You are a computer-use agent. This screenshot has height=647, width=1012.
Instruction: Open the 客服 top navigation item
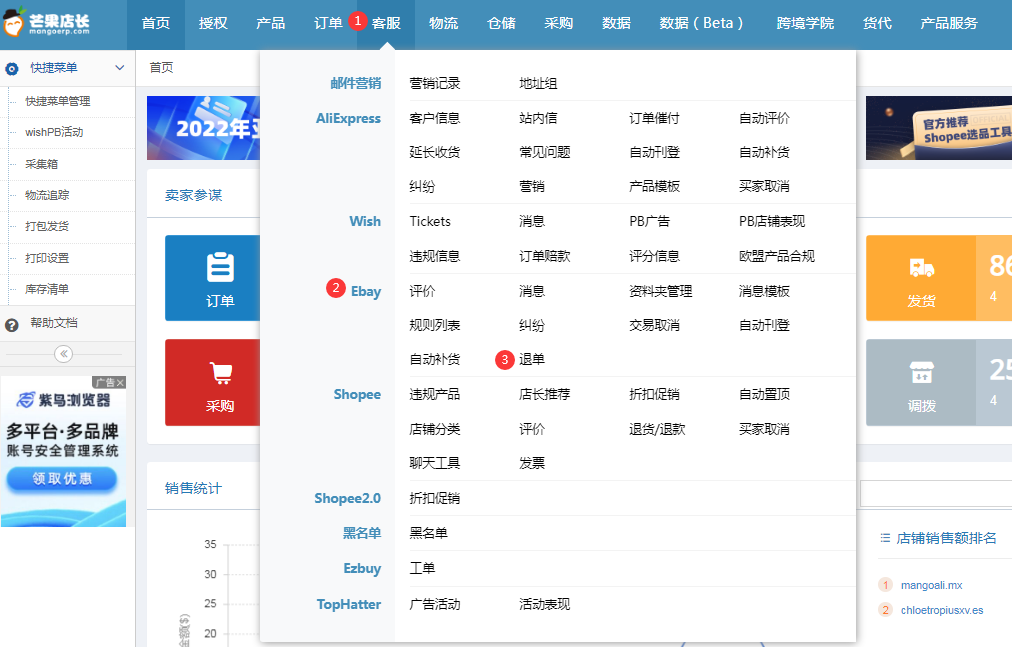click(386, 24)
